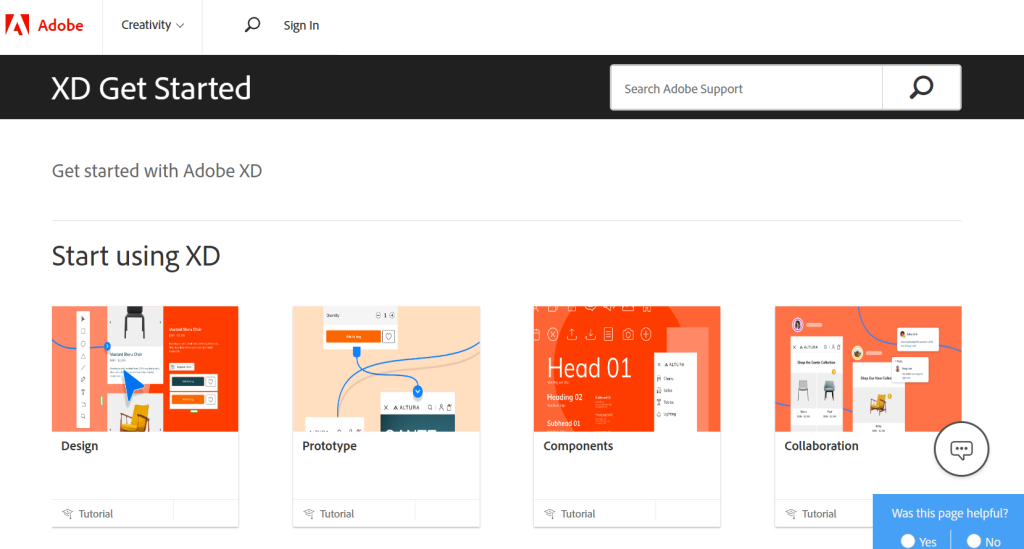
Task: Click the tutorial cap icon under Design
Action: tap(67, 514)
